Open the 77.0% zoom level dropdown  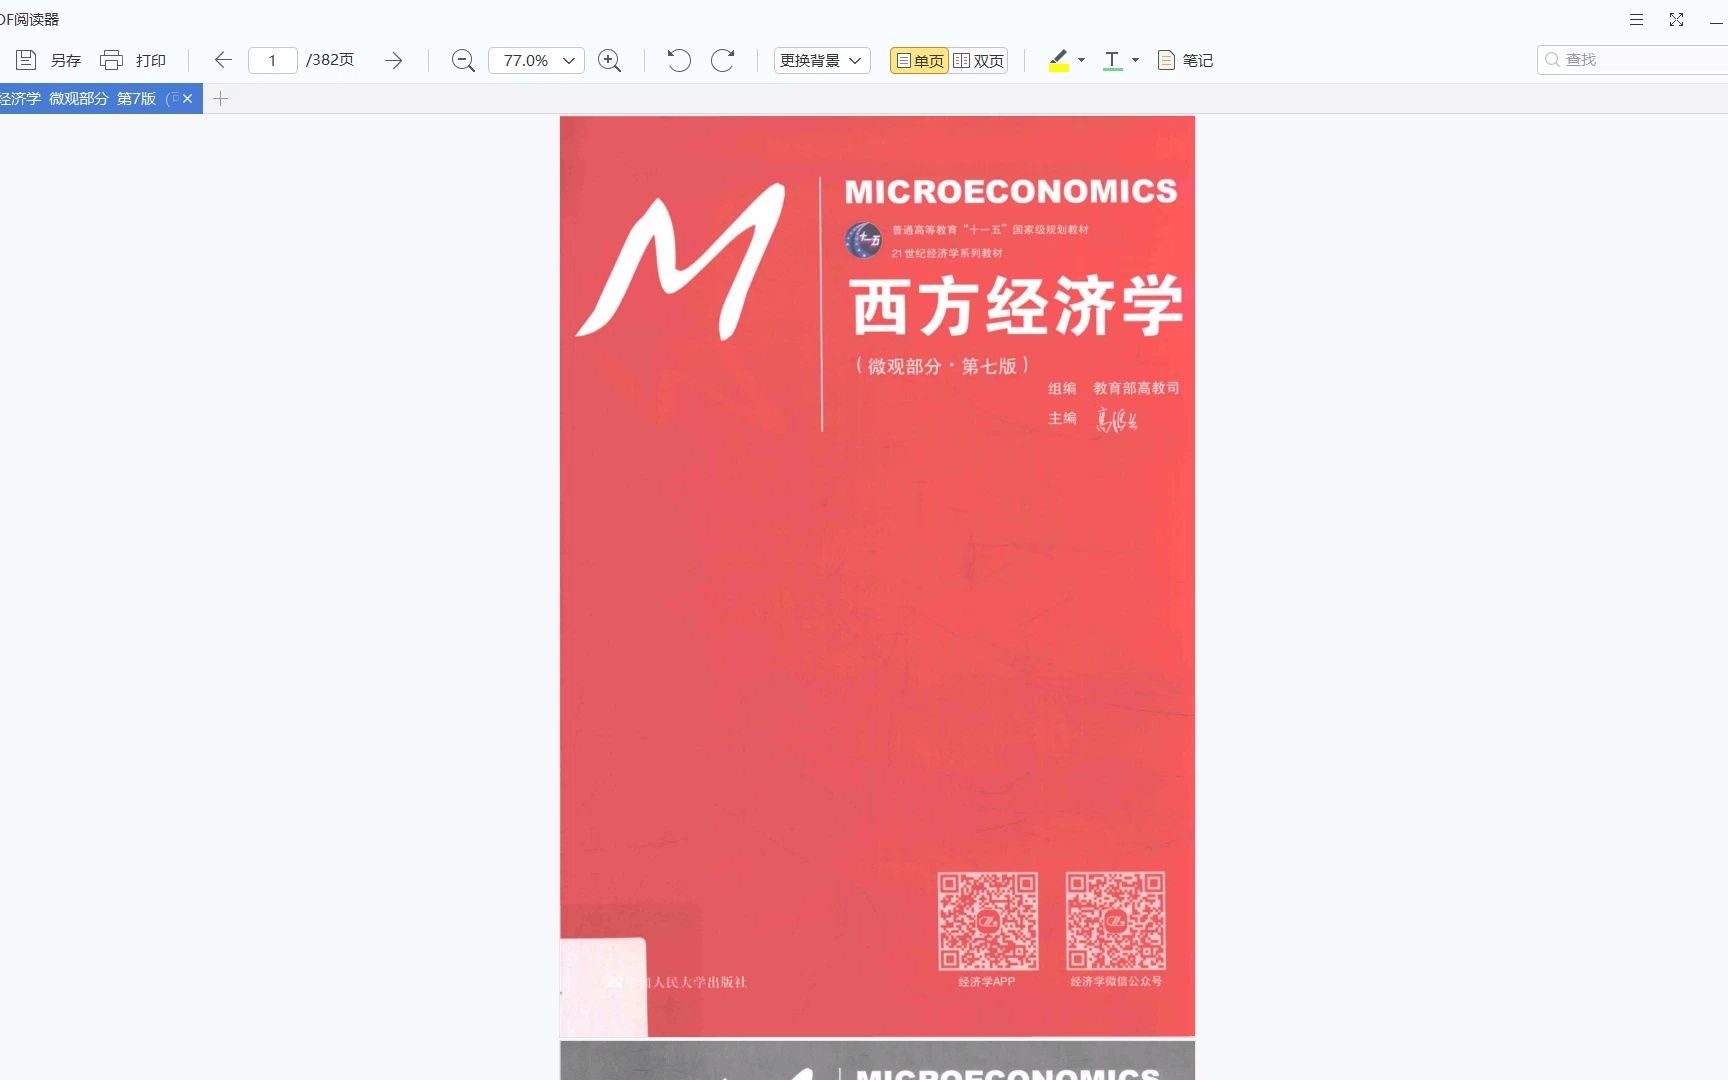click(x=536, y=60)
